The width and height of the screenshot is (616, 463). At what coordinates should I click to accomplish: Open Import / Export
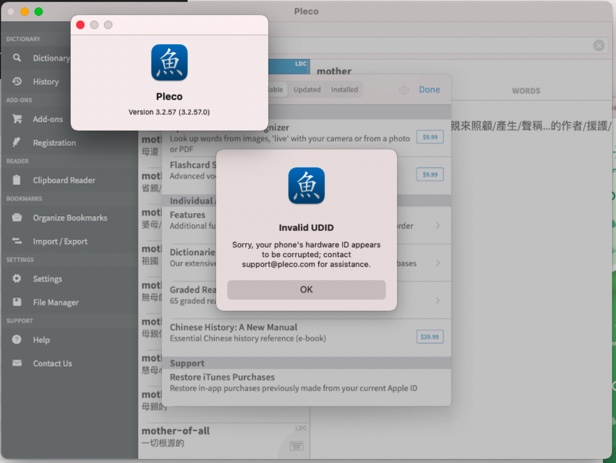pyautogui.click(x=60, y=241)
